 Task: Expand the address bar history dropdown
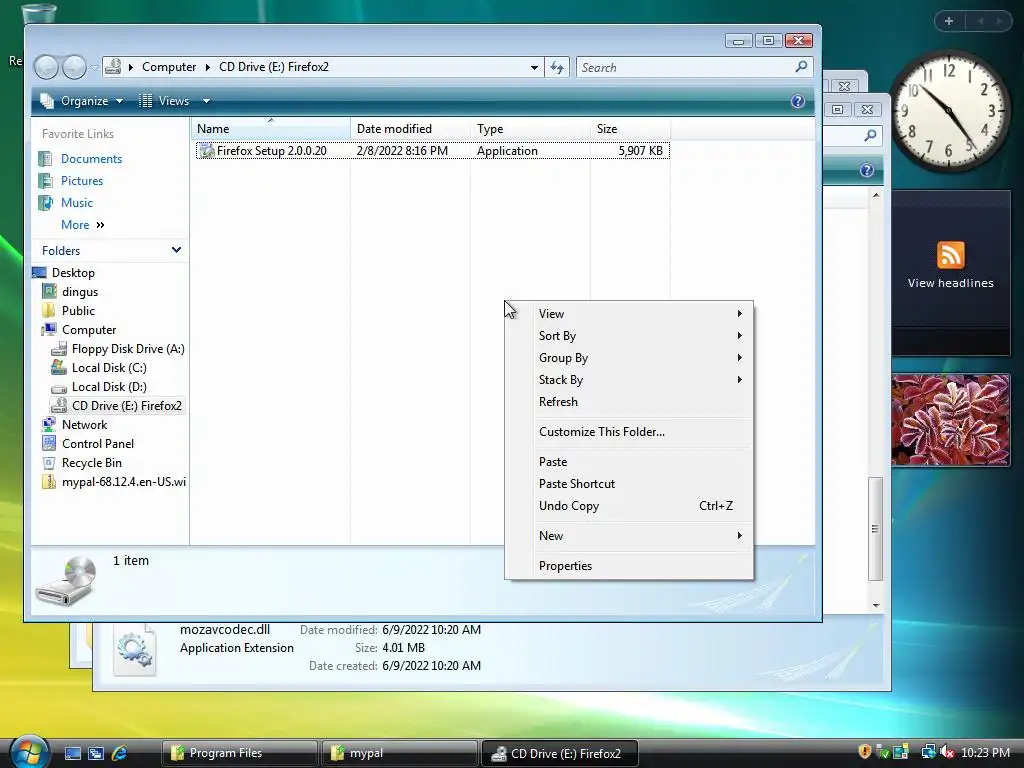[x=534, y=67]
